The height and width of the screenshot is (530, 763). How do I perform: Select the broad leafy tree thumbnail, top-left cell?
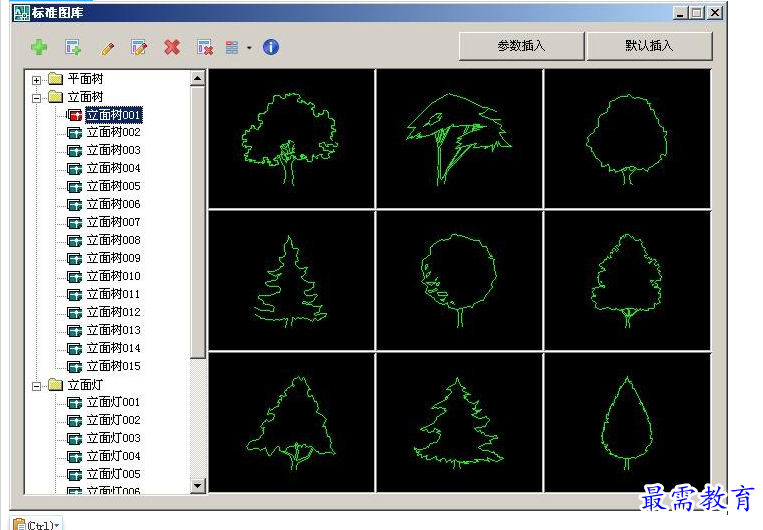click(x=291, y=139)
